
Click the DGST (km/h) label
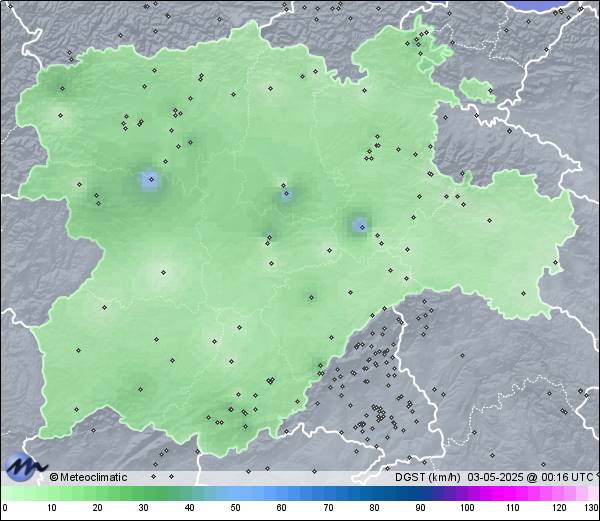click(428, 477)
